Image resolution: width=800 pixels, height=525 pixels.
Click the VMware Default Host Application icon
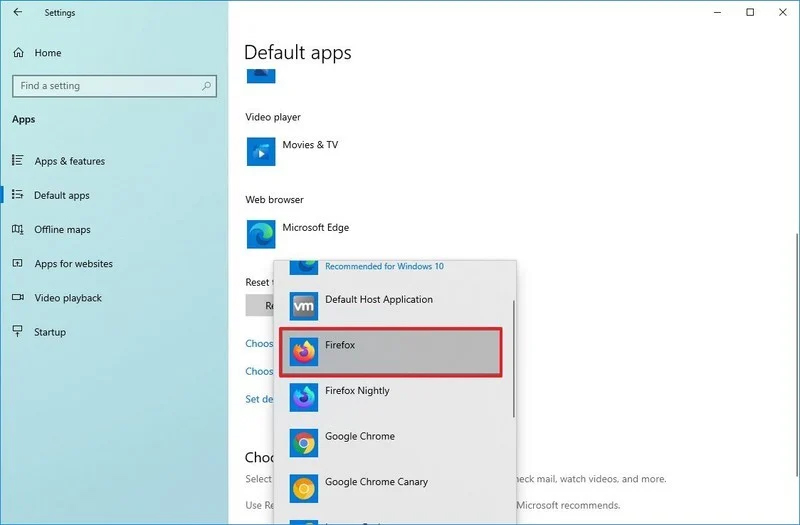click(304, 306)
